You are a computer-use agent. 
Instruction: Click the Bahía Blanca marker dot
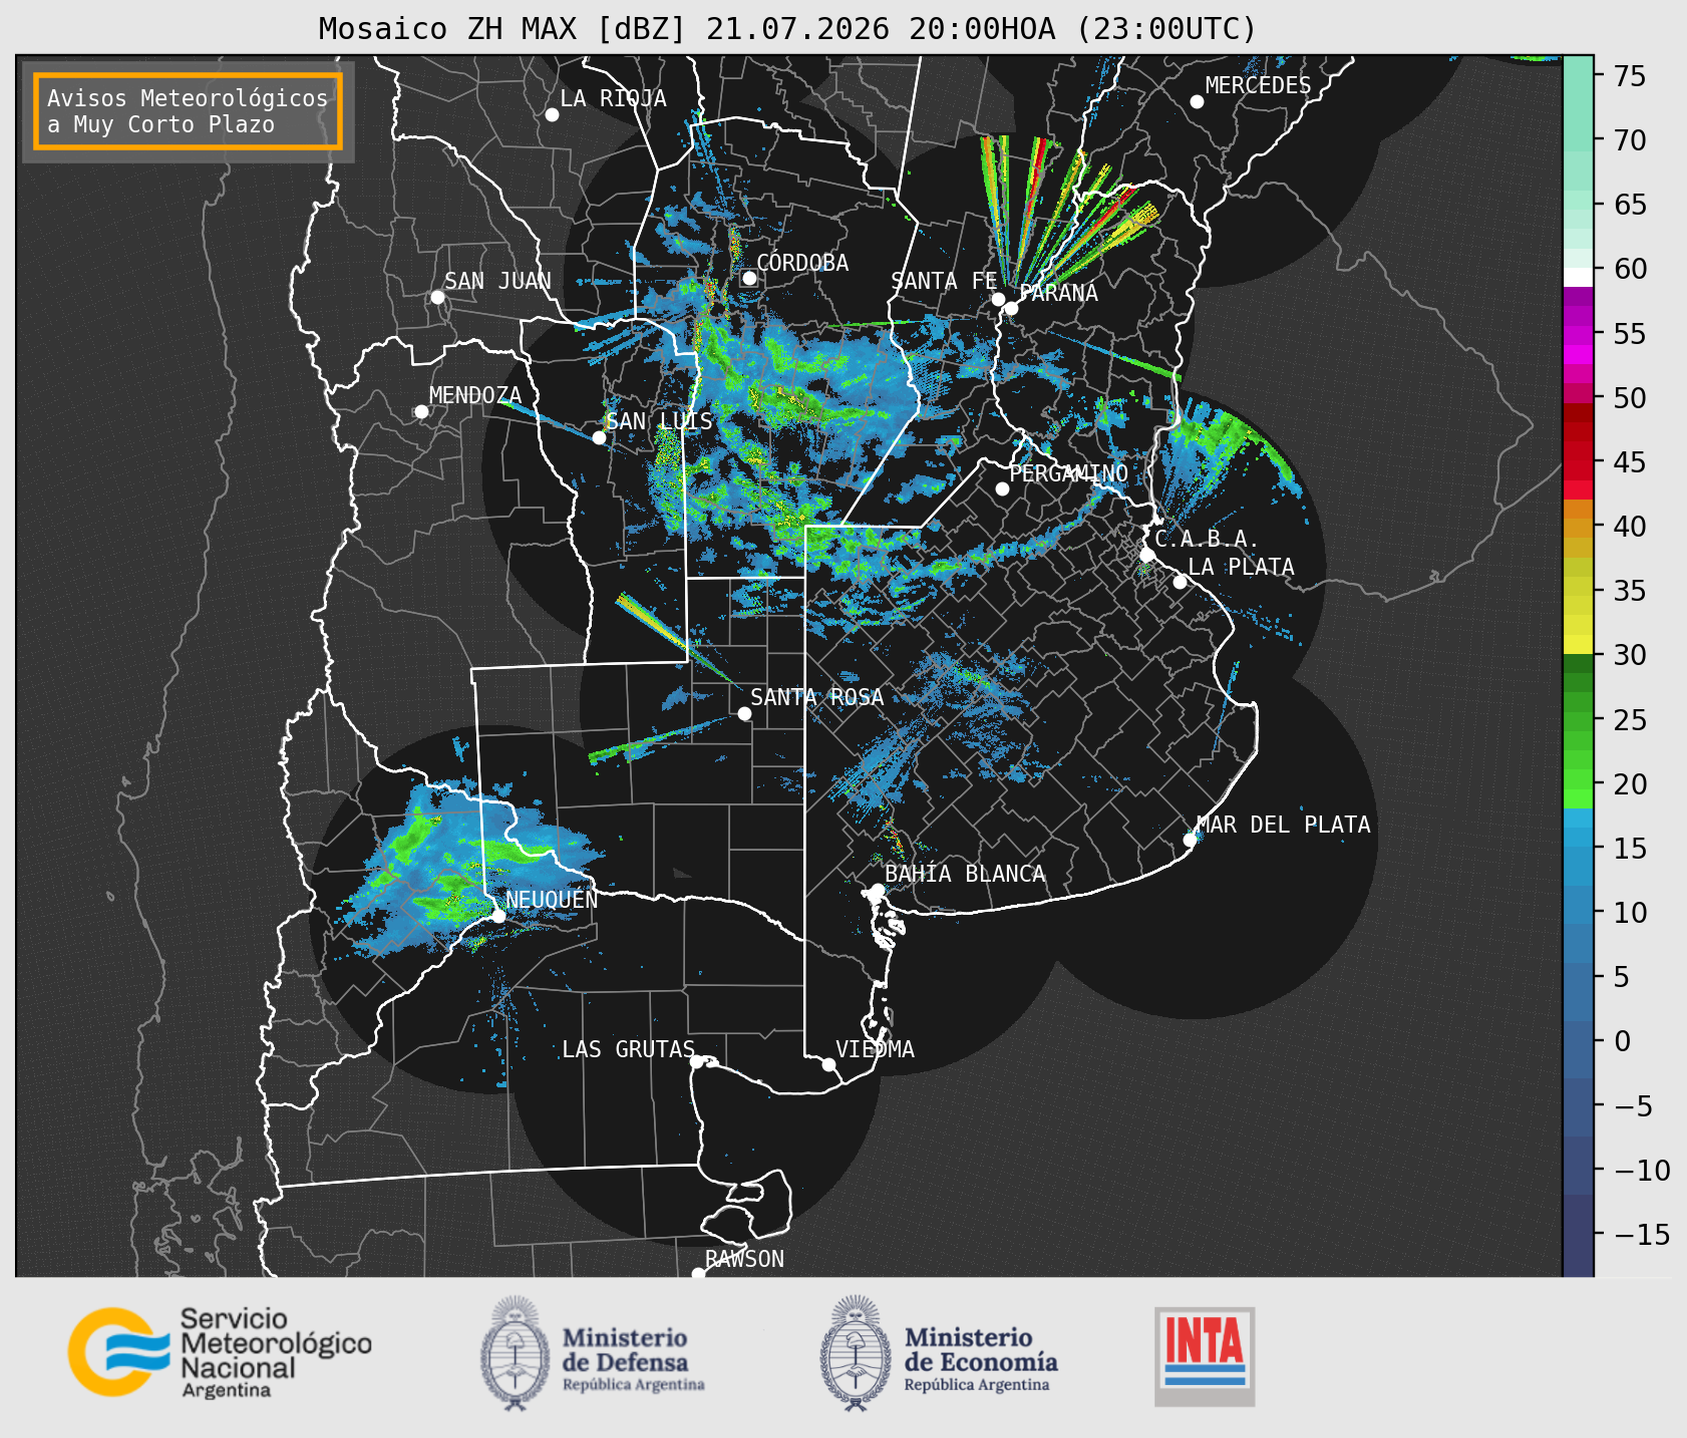click(x=877, y=890)
